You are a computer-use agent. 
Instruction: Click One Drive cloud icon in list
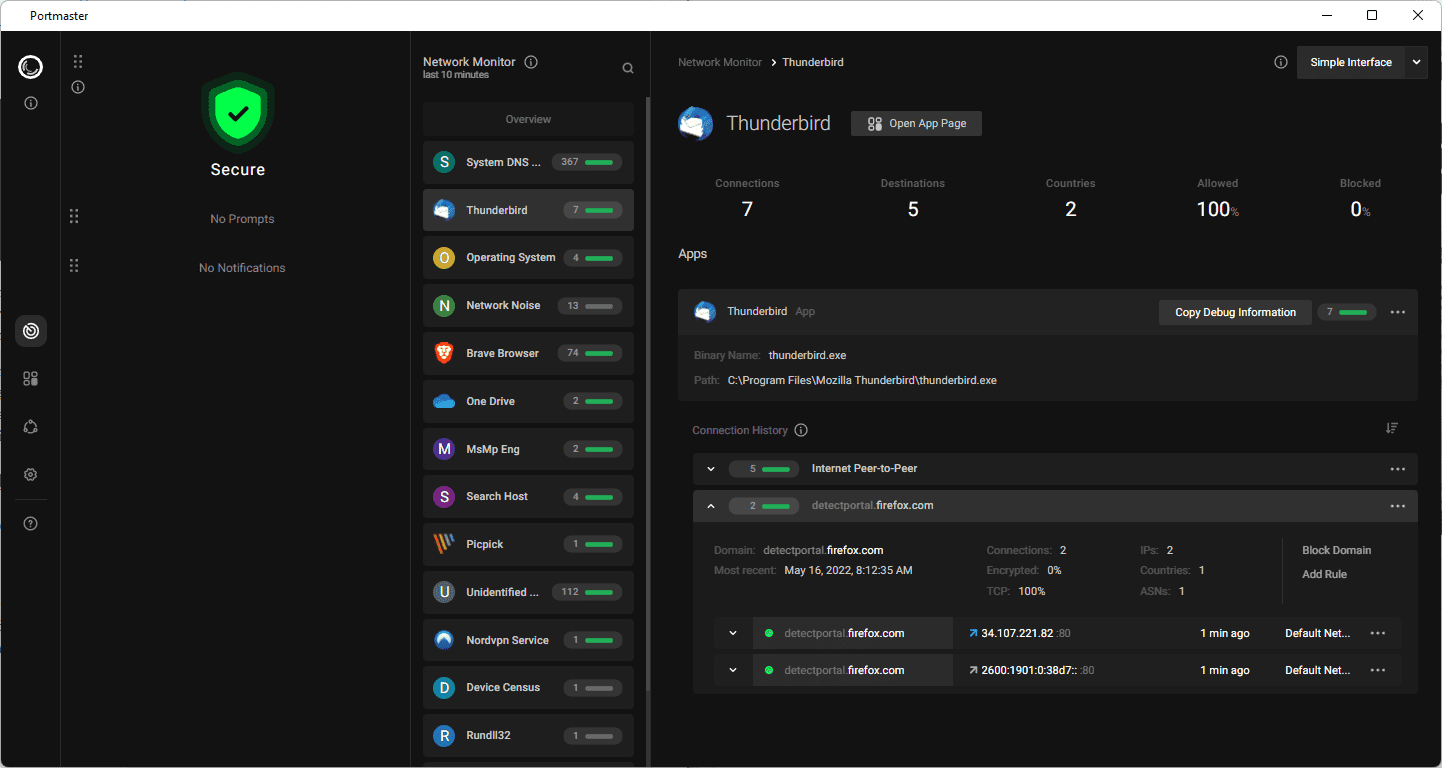pyautogui.click(x=444, y=401)
